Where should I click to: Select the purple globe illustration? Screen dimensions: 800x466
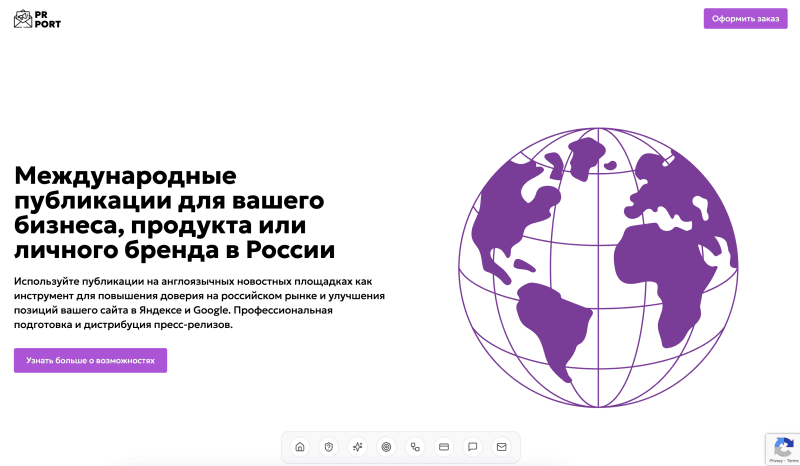[598, 267]
